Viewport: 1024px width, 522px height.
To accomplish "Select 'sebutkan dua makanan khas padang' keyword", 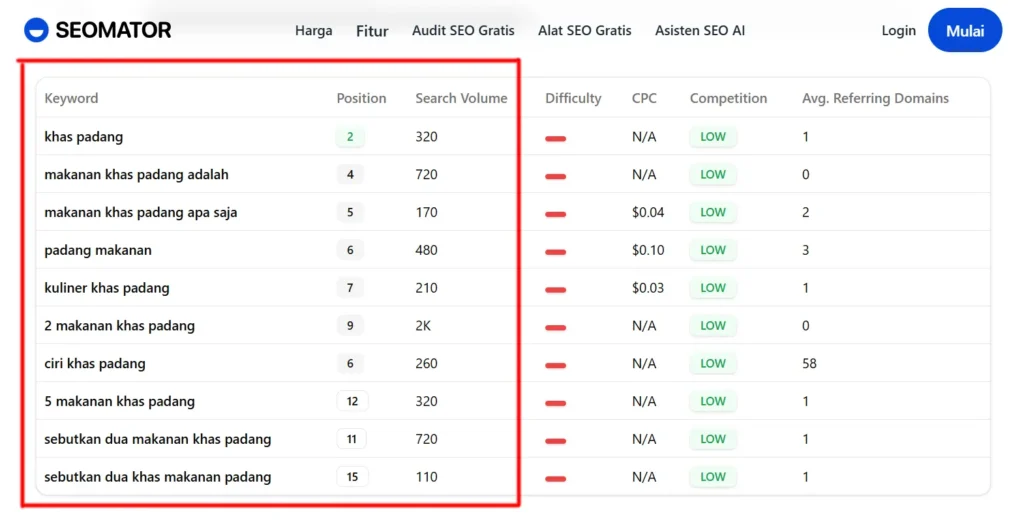I will click(157, 439).
